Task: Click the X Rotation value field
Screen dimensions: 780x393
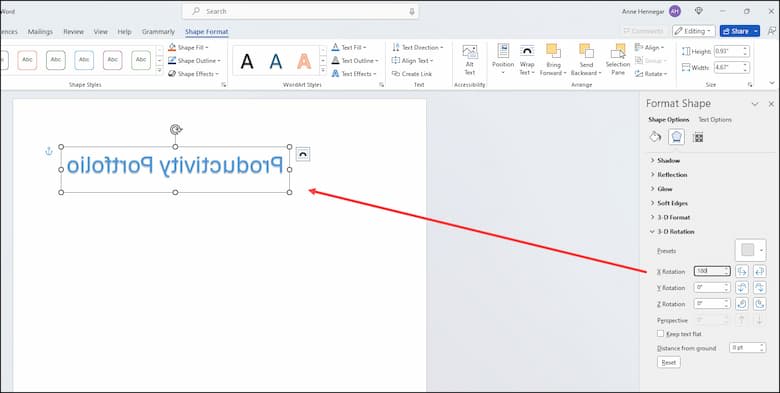Action: [x=712, y=271]
